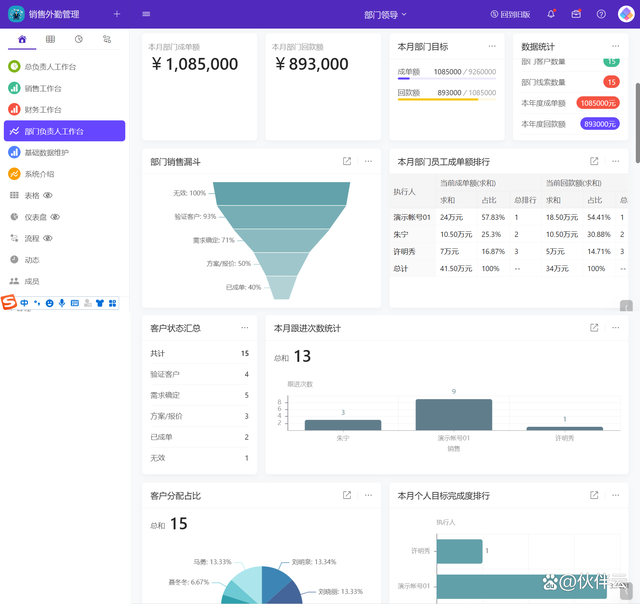This screenshot has height=604, width=640.
Task: Expand the 部门领导 dropdown in header
Action: 385,15
